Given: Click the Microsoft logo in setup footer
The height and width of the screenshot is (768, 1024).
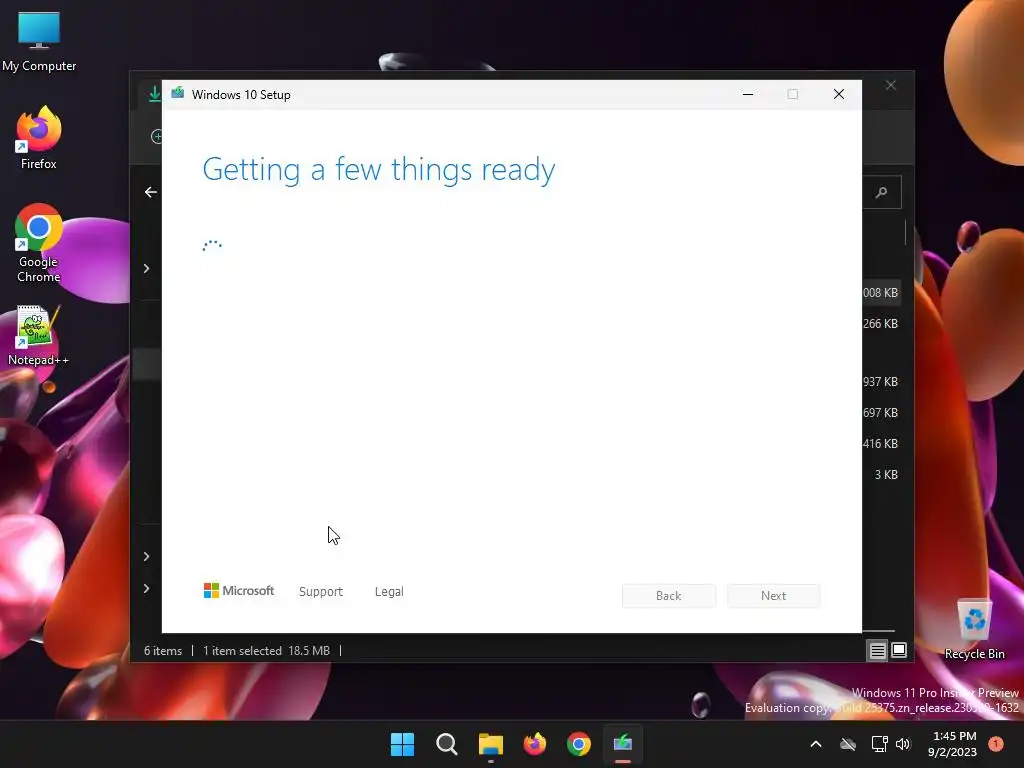Looking at the screenshot, I should [239, 591].
